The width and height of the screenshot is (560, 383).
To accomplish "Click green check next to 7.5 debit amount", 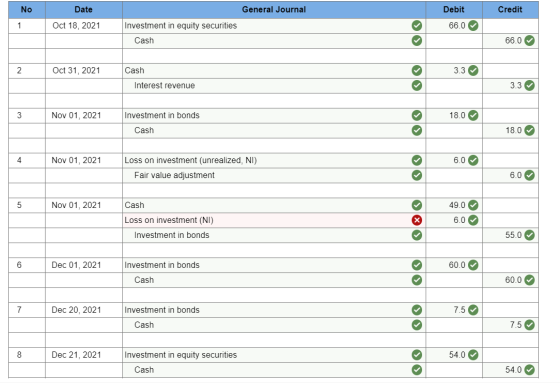I will point(473,310).
